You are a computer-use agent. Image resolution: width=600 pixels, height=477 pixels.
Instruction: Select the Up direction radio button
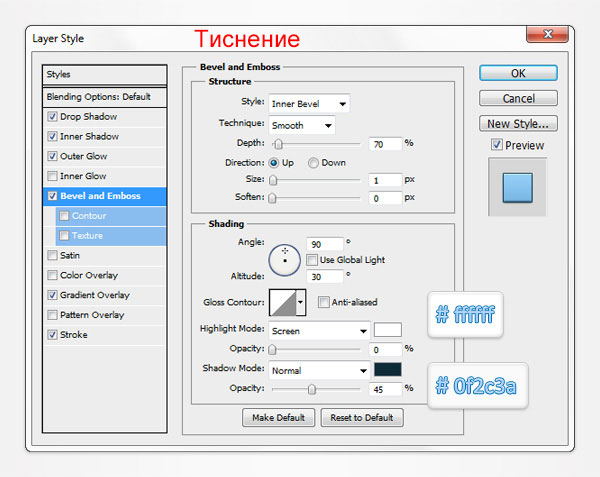[x=274, y=163]
